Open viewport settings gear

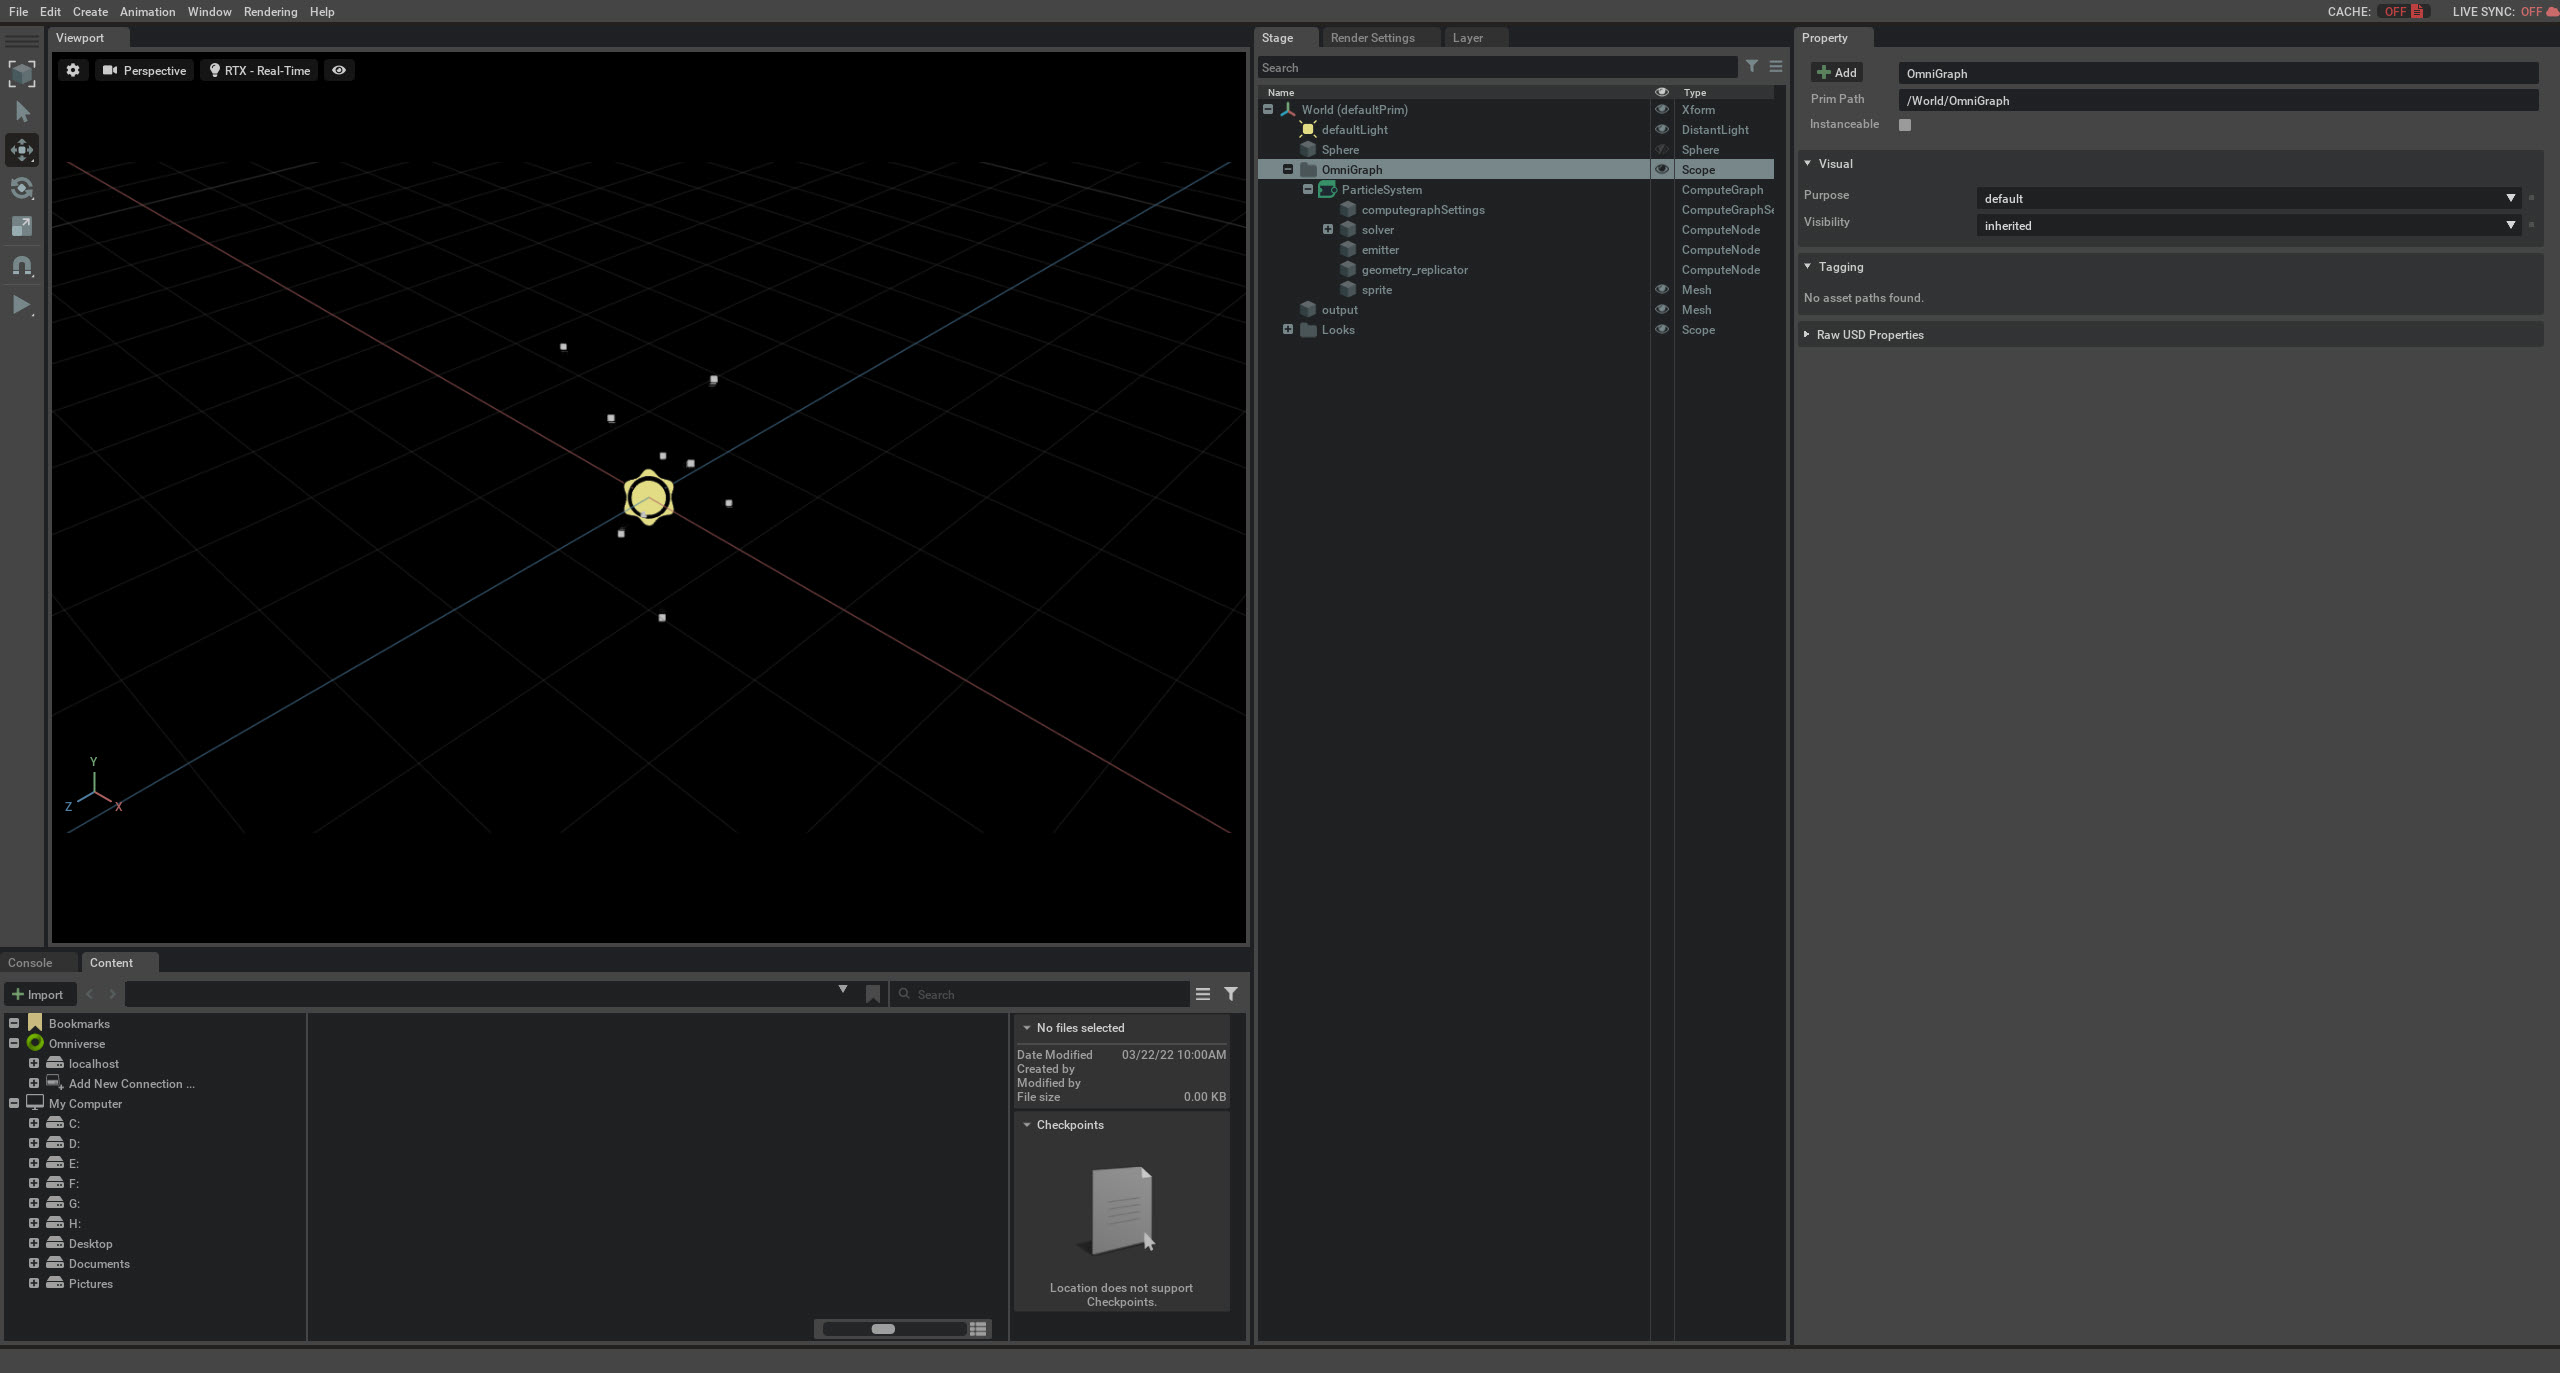click(x=72, y=70)
